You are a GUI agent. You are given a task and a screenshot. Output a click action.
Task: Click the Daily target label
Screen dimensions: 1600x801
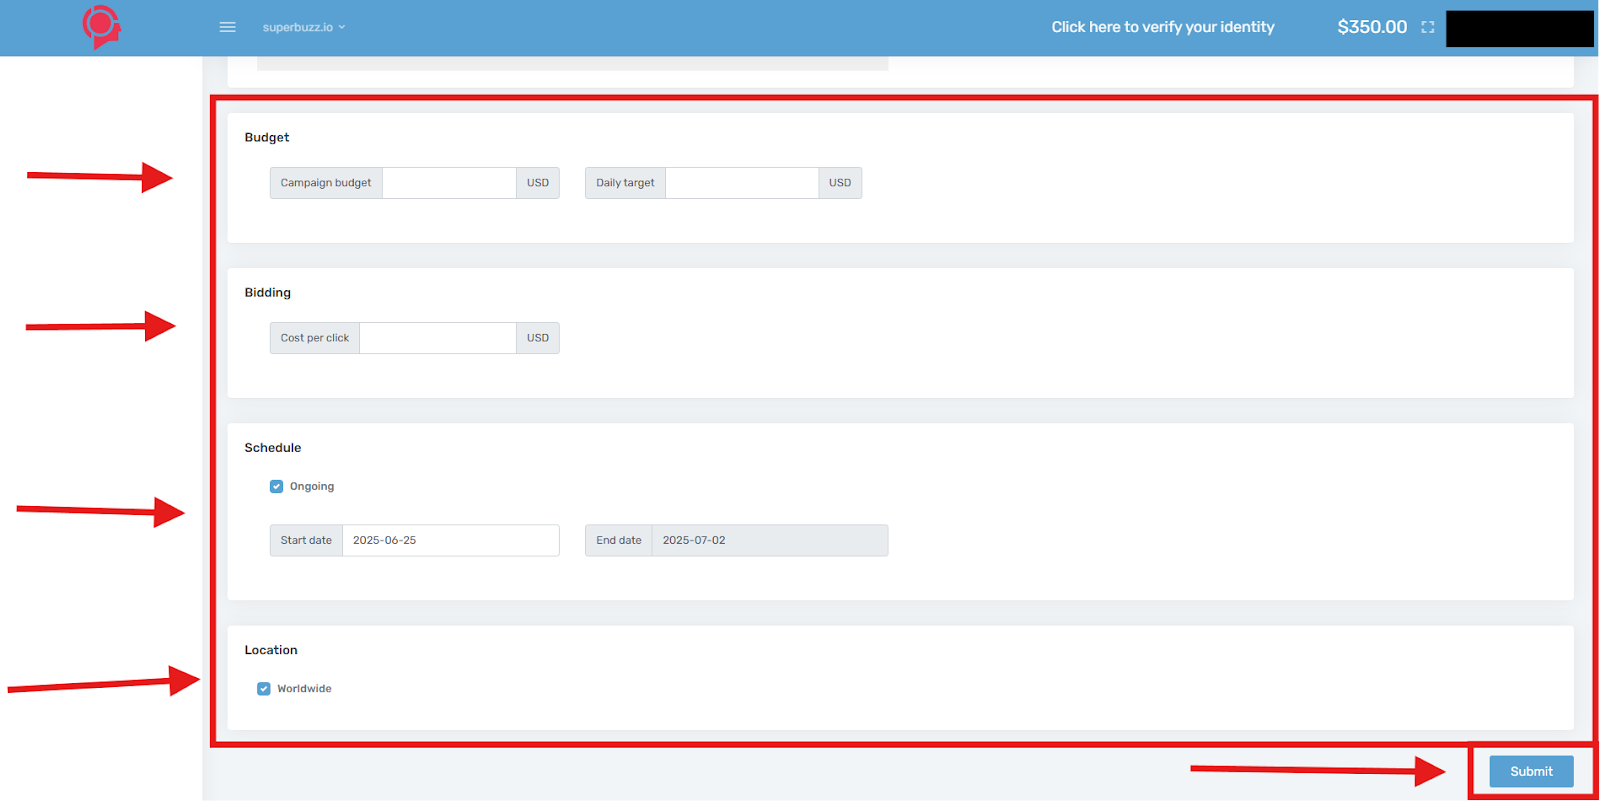[625, 183]
